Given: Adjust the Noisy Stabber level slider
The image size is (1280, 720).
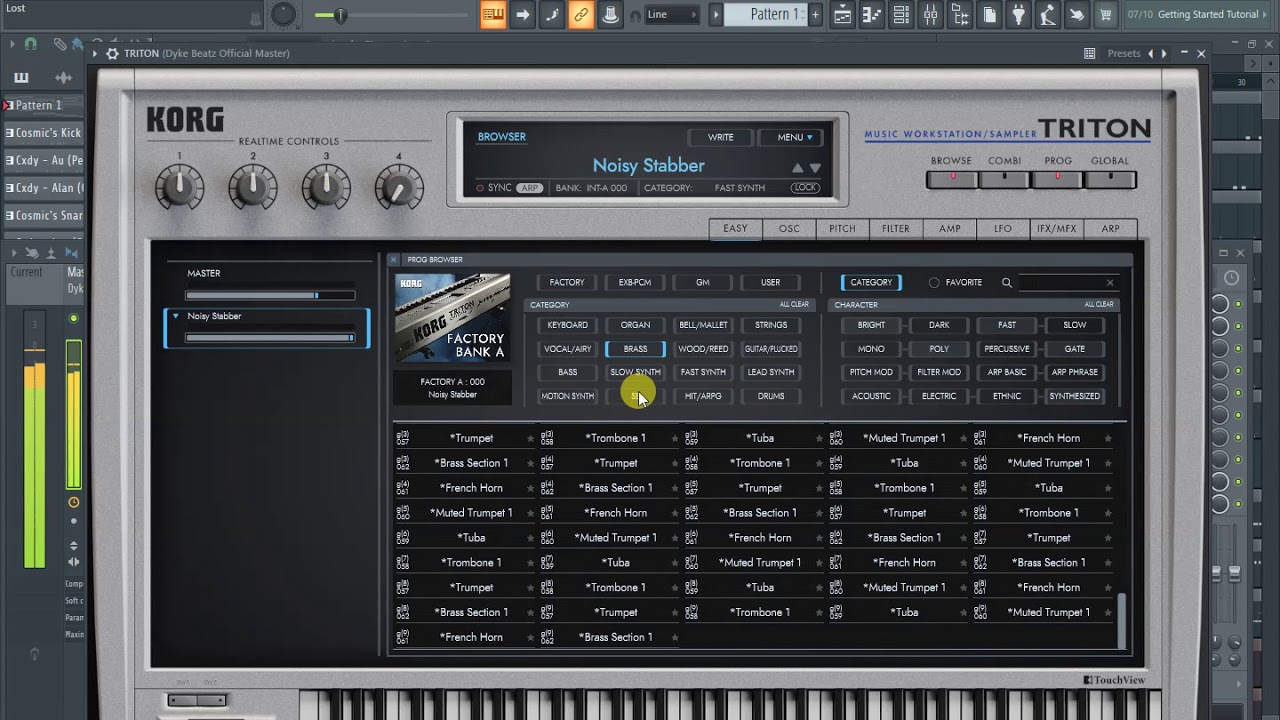Looking at the screenshot, I should pyautogui.click(x=270, y=338).
